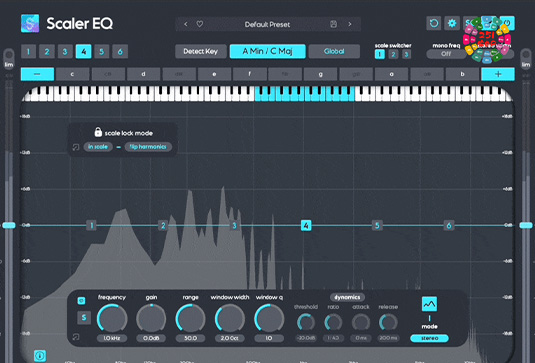The height and width of the screenshot is (363, 535).
Task: Click the minus button left of note c
Action: tap(38, 74)
